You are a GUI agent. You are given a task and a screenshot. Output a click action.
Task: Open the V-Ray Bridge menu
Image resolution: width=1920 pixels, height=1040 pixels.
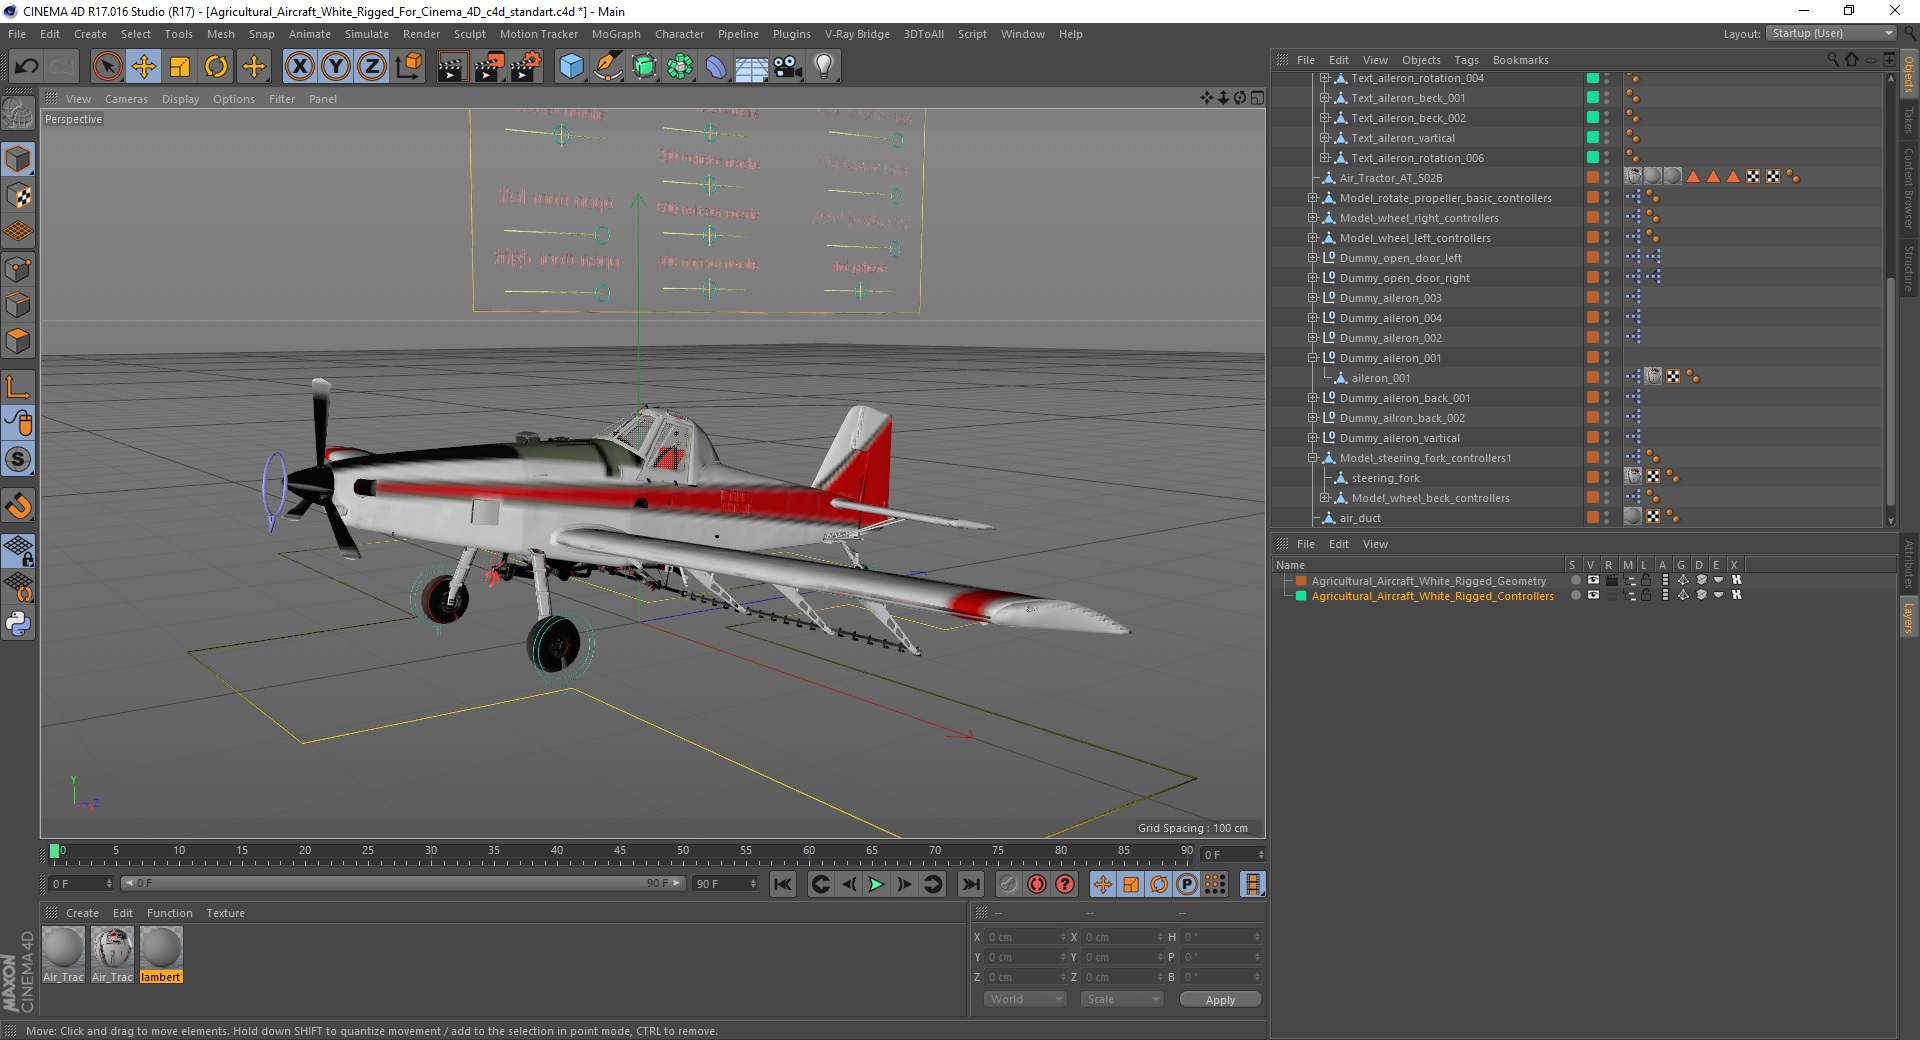857,34
